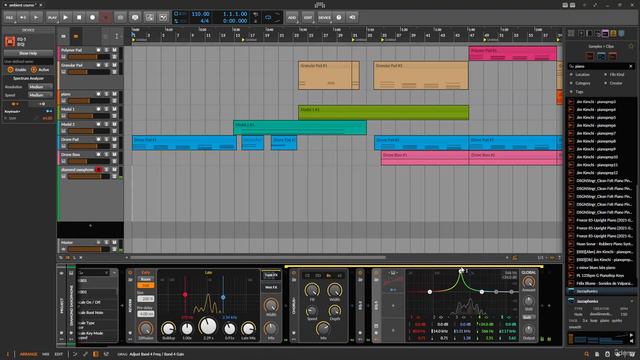Toggle the orange arranger timeline view icon
The height and width of the screenshot is (360, 640).
[76, 36]
